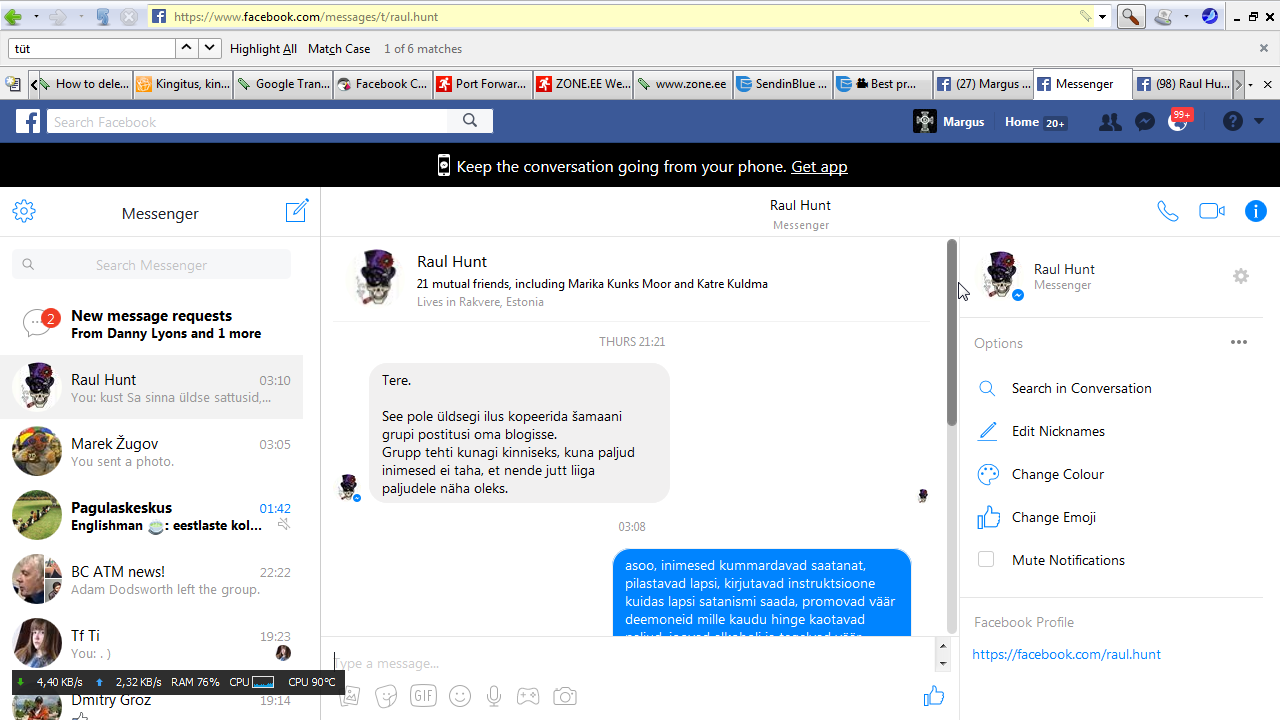Open Paguluskeskus group conversation

point(152,516)
